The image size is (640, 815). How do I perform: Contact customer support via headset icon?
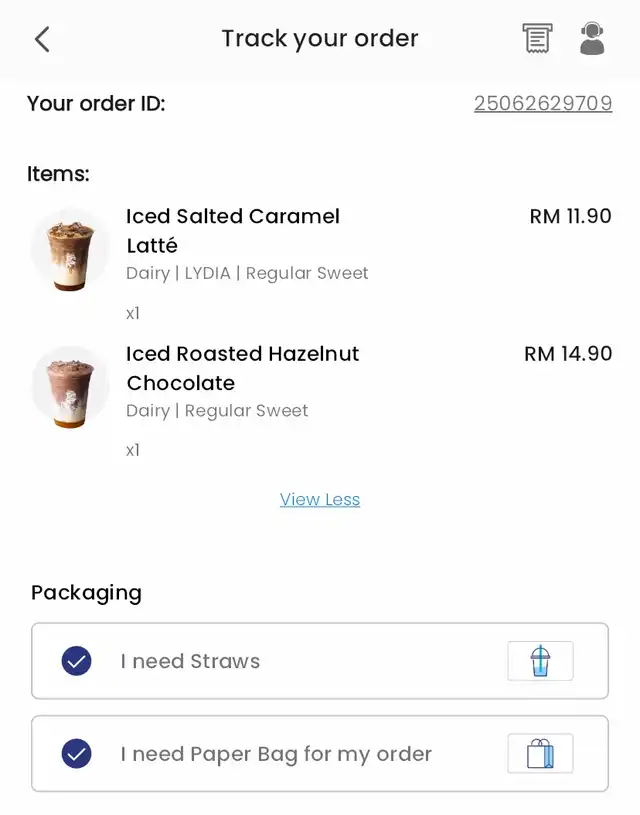(592, 39)
